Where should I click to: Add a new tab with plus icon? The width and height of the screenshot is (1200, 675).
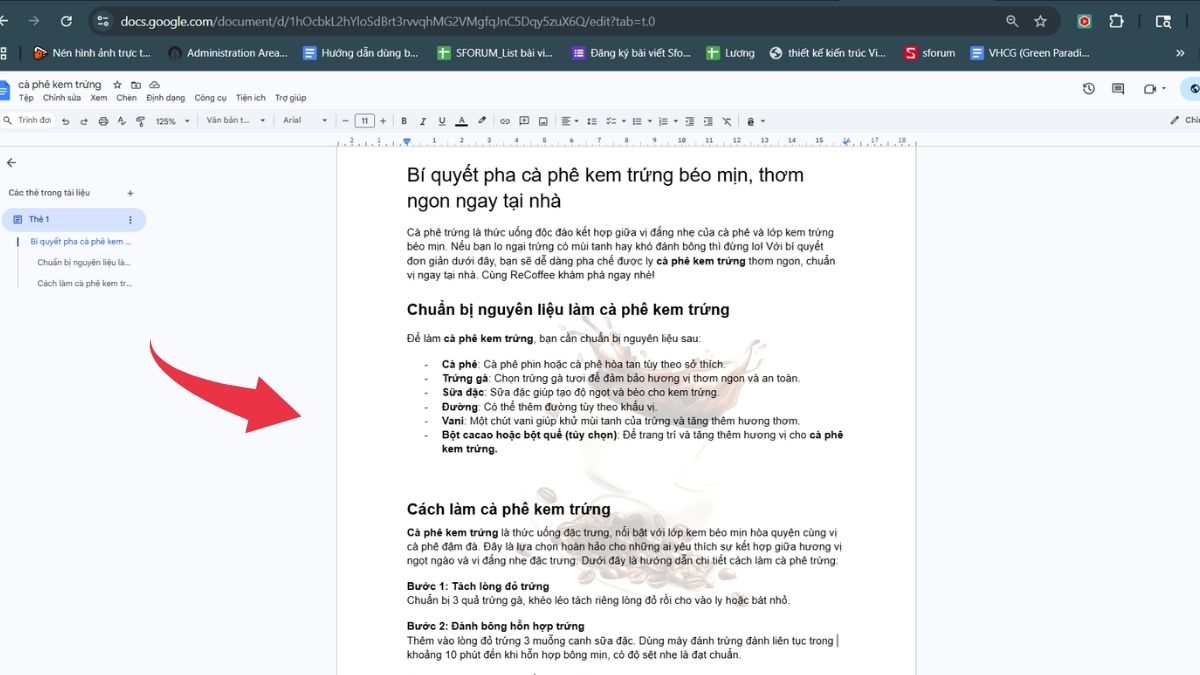tap(130, 193)
